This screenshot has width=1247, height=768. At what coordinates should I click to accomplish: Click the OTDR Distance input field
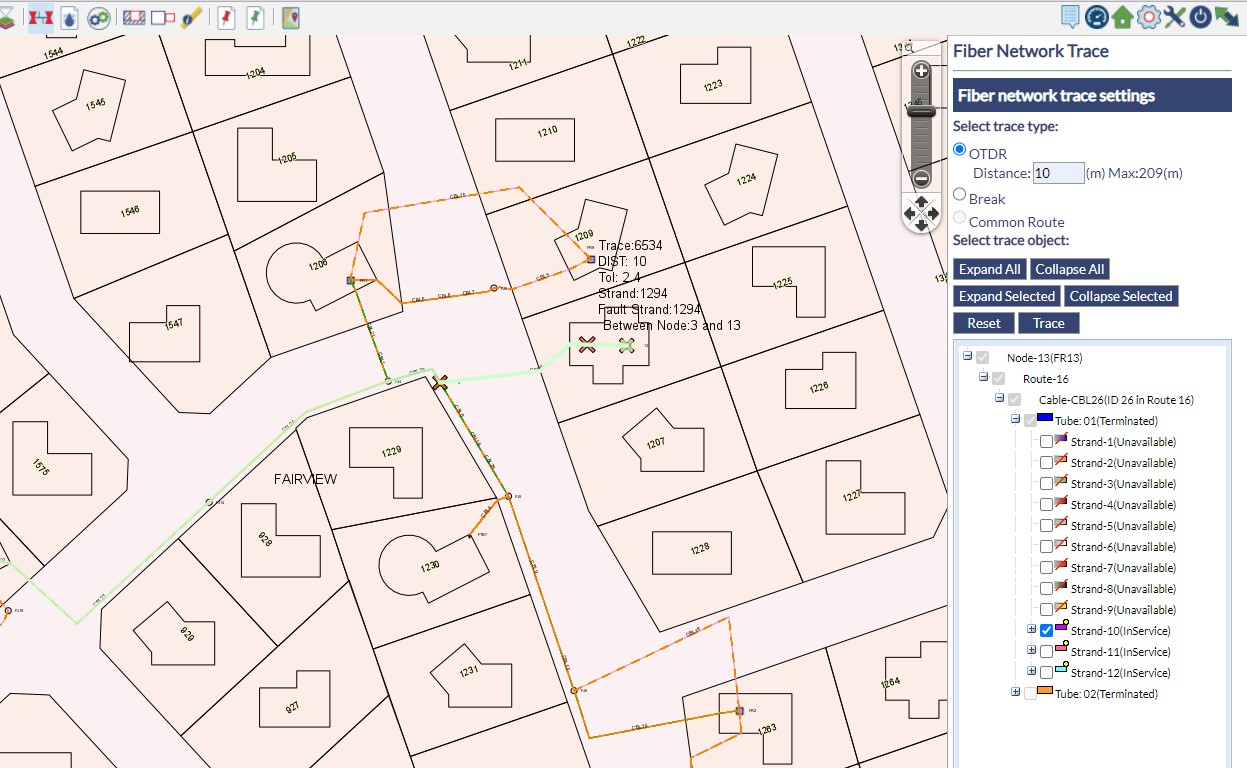pyautogui.click(x=1058, y=173)
